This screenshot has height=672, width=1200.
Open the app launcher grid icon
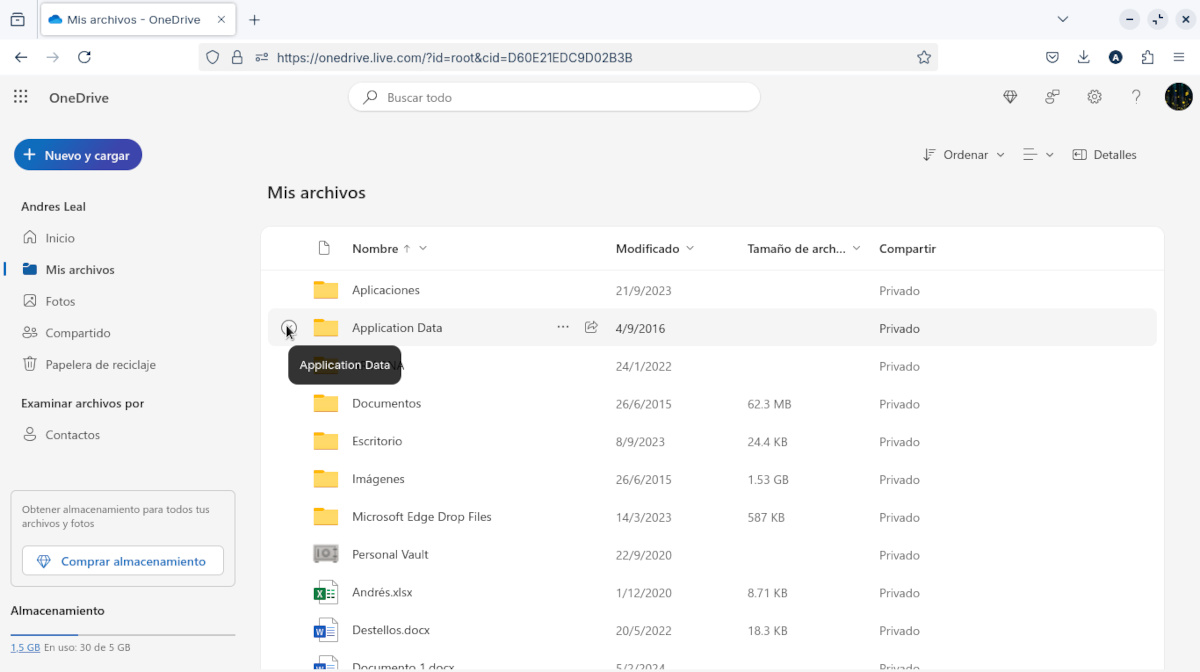pyautogui.click(x=21, y=97)
